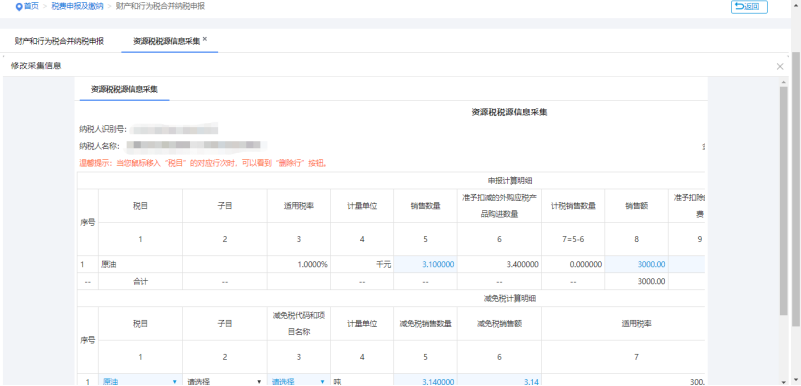Viewport: 801px width, 386px height.
Task: Close the 资源税税源信息采集 tab with ×
Action: pyautogui.click(x=205, y=39)
